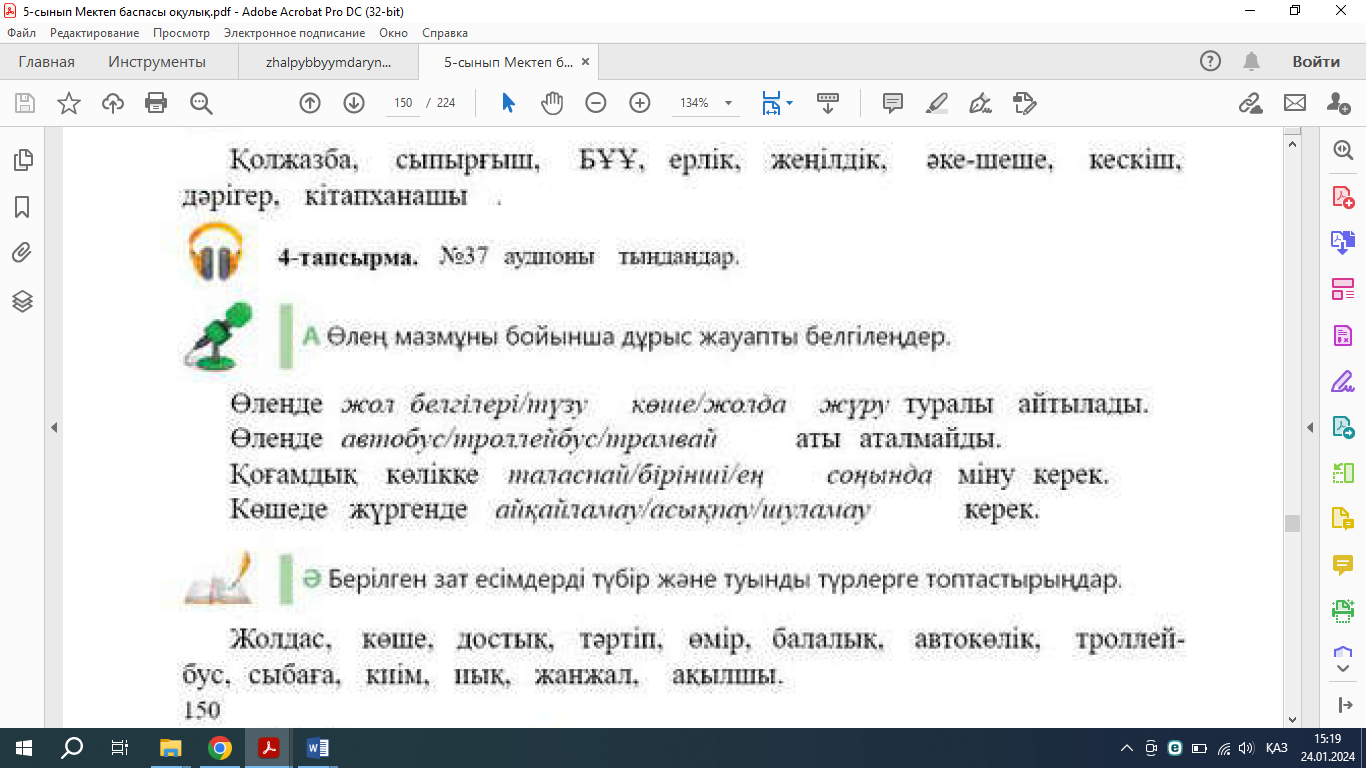Viewport: 1366px width, 768px height.
Task: Open the highlight text tool
Action: [x=937, y=103]
